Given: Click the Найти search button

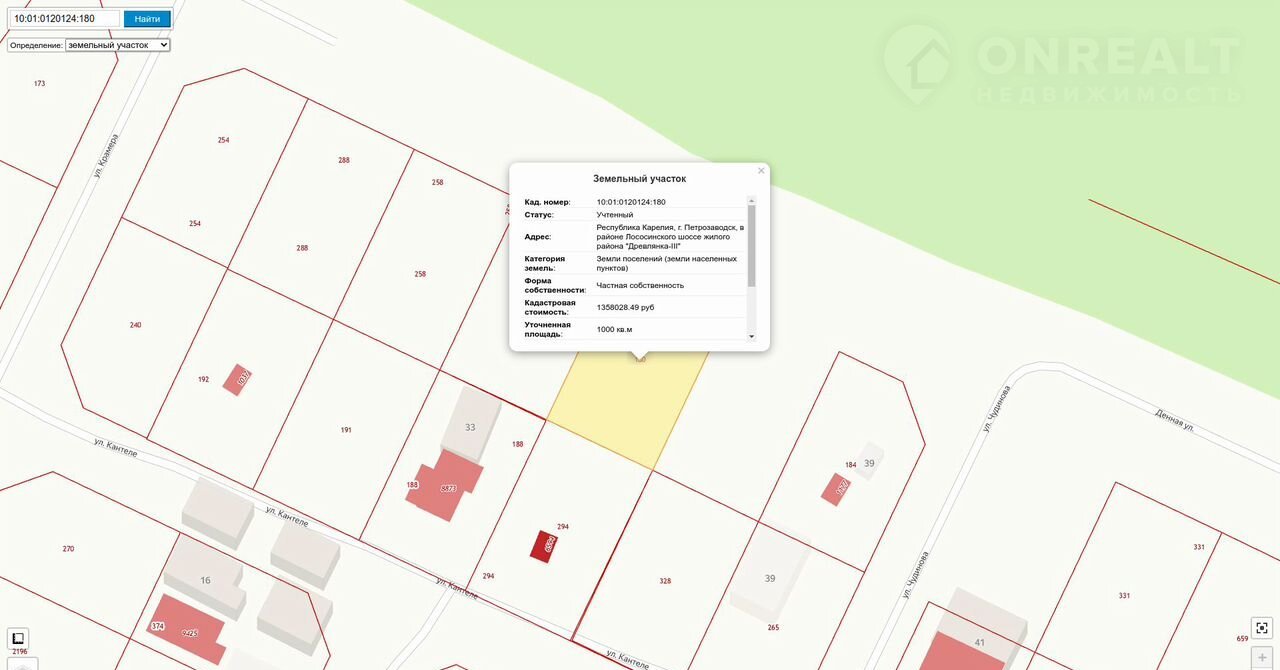Looking at the screenshot, I should (147, 19).
